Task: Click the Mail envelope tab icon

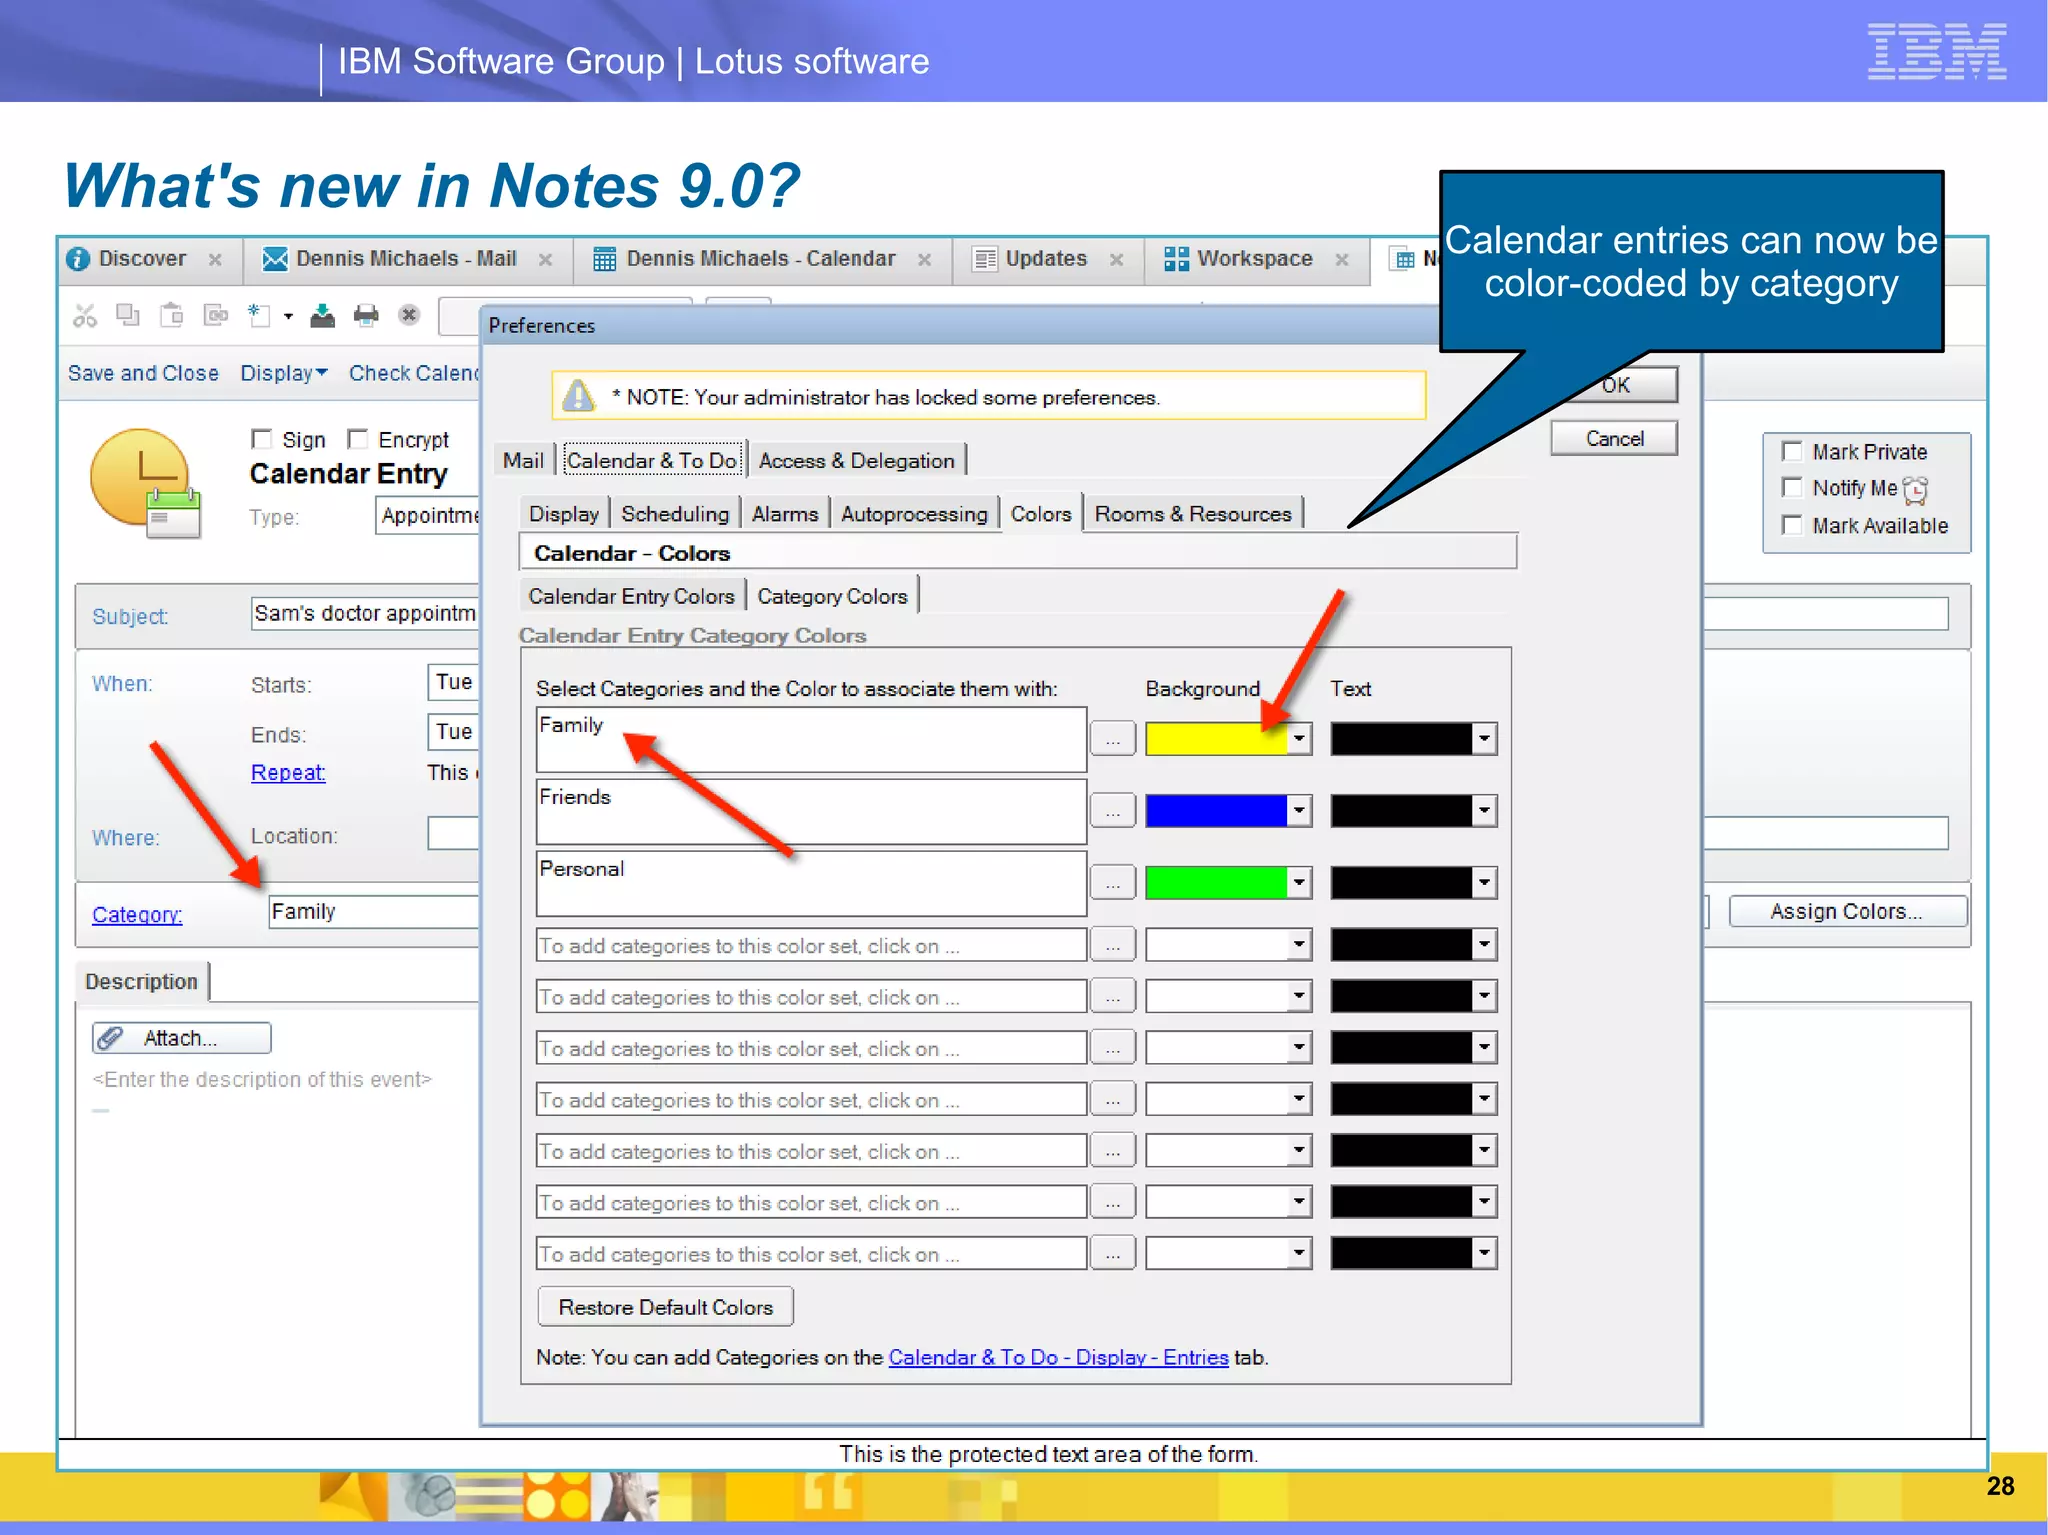Action: coord(274,259)
